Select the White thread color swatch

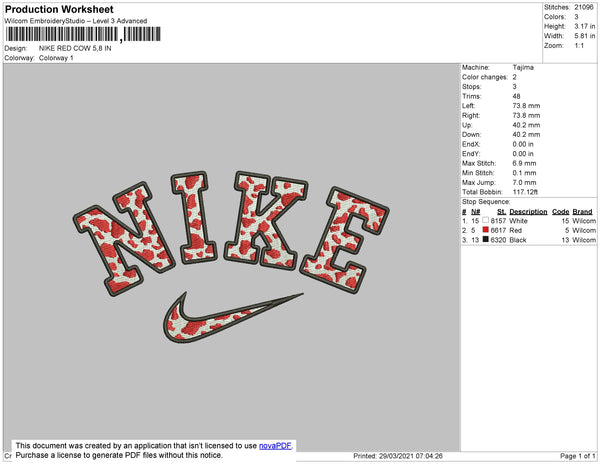click(486, 220)
